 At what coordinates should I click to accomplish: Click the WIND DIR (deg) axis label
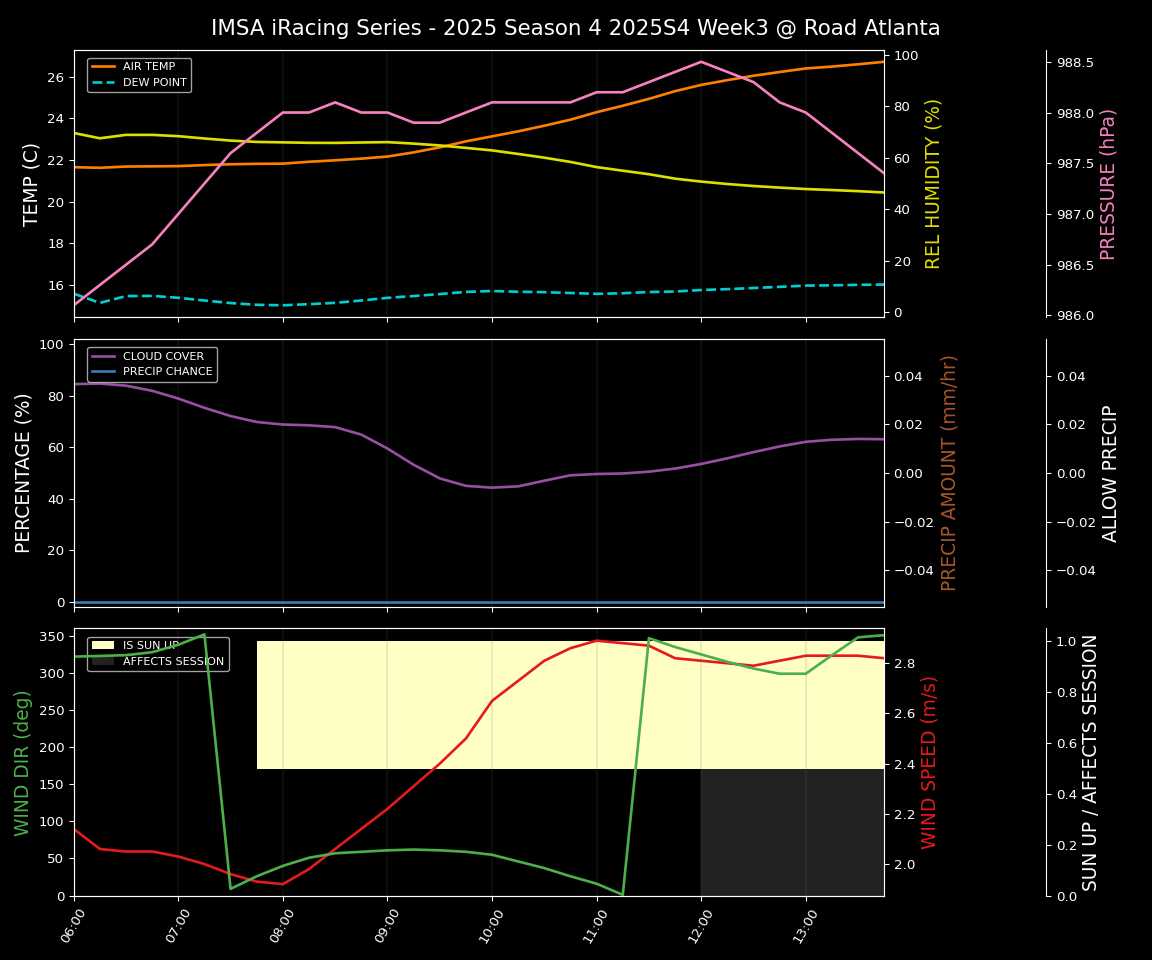coord(22,762)
